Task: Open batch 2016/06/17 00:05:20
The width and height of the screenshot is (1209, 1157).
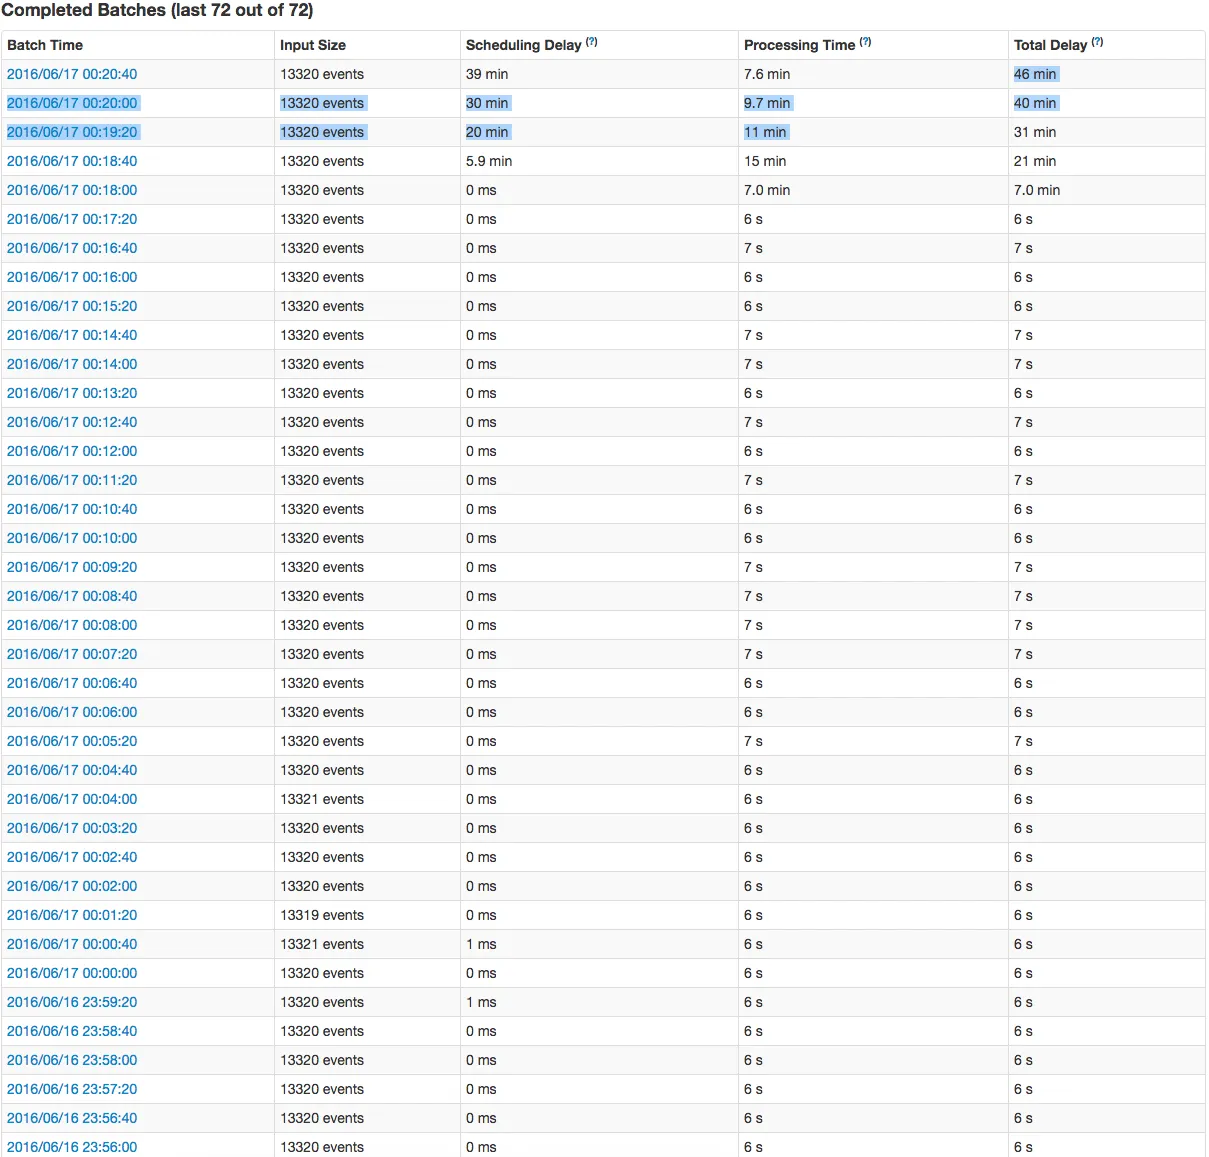Action: (72, 741)
